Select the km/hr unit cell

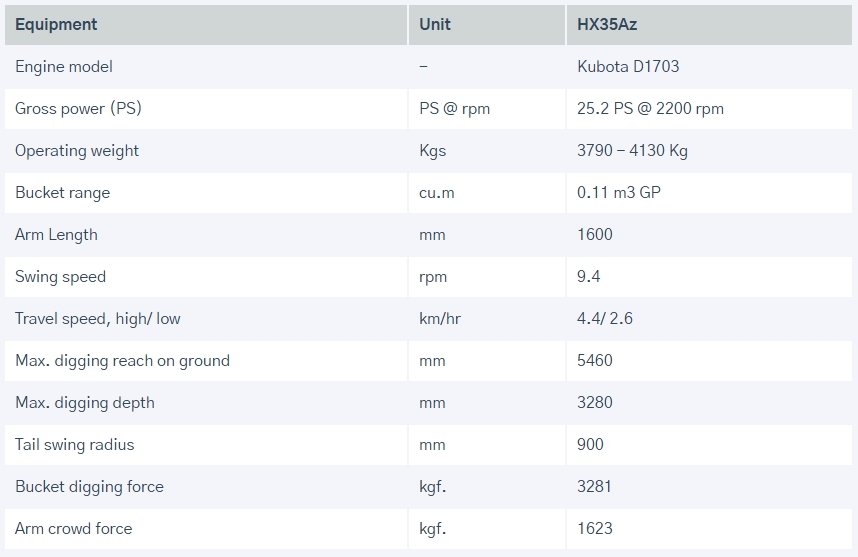point(440,319)
